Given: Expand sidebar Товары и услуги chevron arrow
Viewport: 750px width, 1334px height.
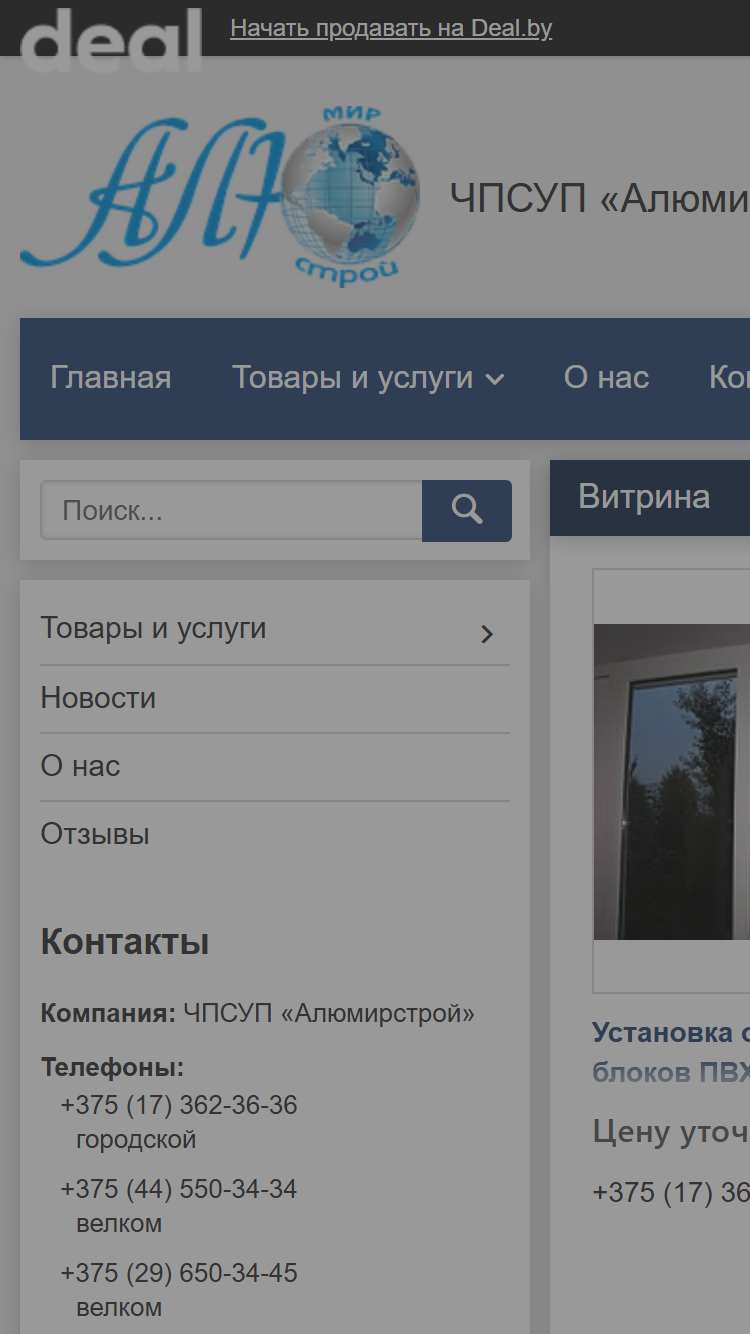Looking at the screenshot, I should tap(487, 634).
